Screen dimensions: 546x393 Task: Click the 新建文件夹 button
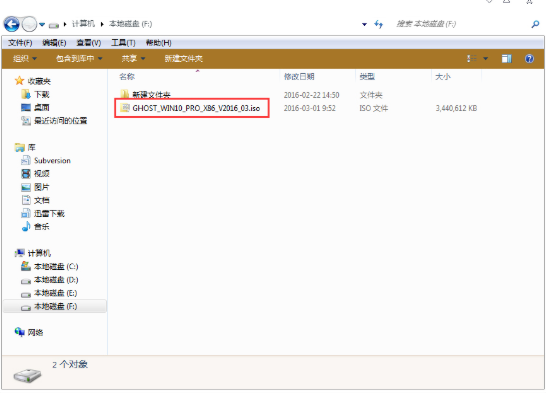pyautogui.click(x=184, y=58)
